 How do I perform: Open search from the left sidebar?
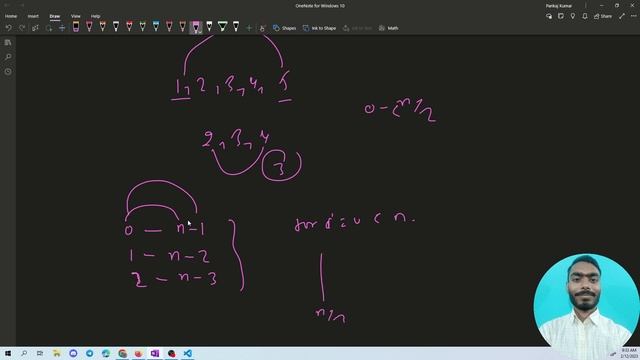click(x=8, y=57)
